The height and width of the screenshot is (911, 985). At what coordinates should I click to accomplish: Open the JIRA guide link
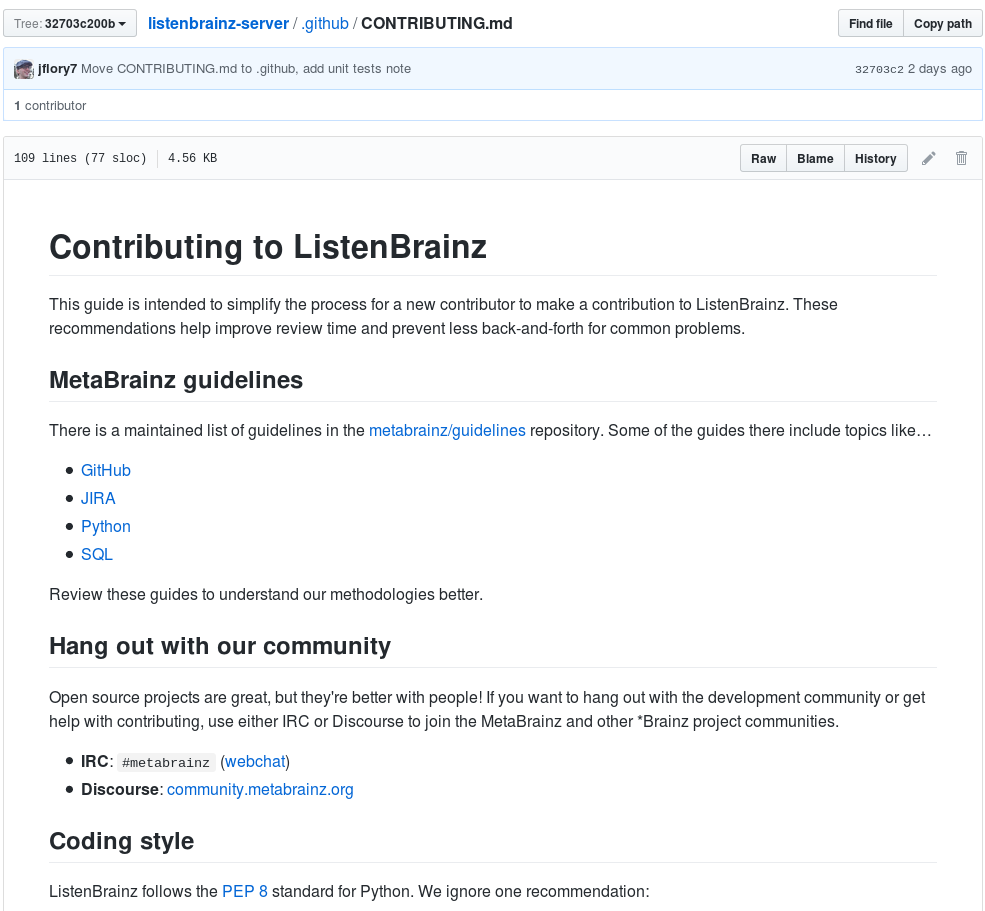(x=98, y=498)
